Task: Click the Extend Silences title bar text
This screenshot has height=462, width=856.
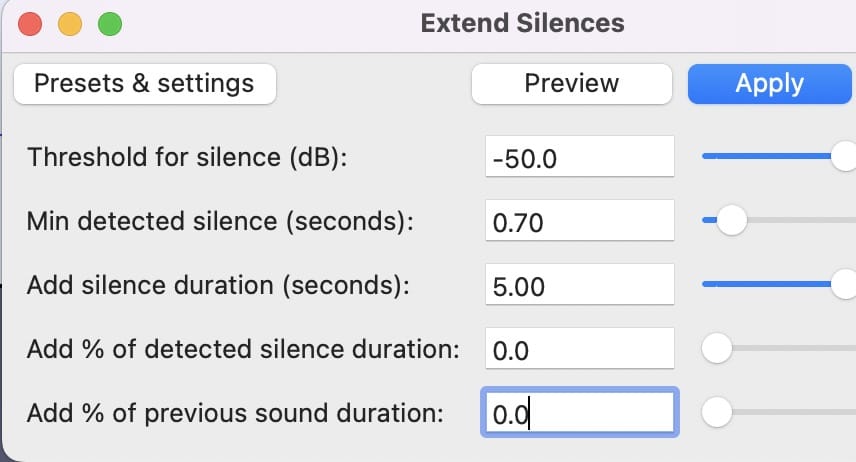Action: point(522,24)
